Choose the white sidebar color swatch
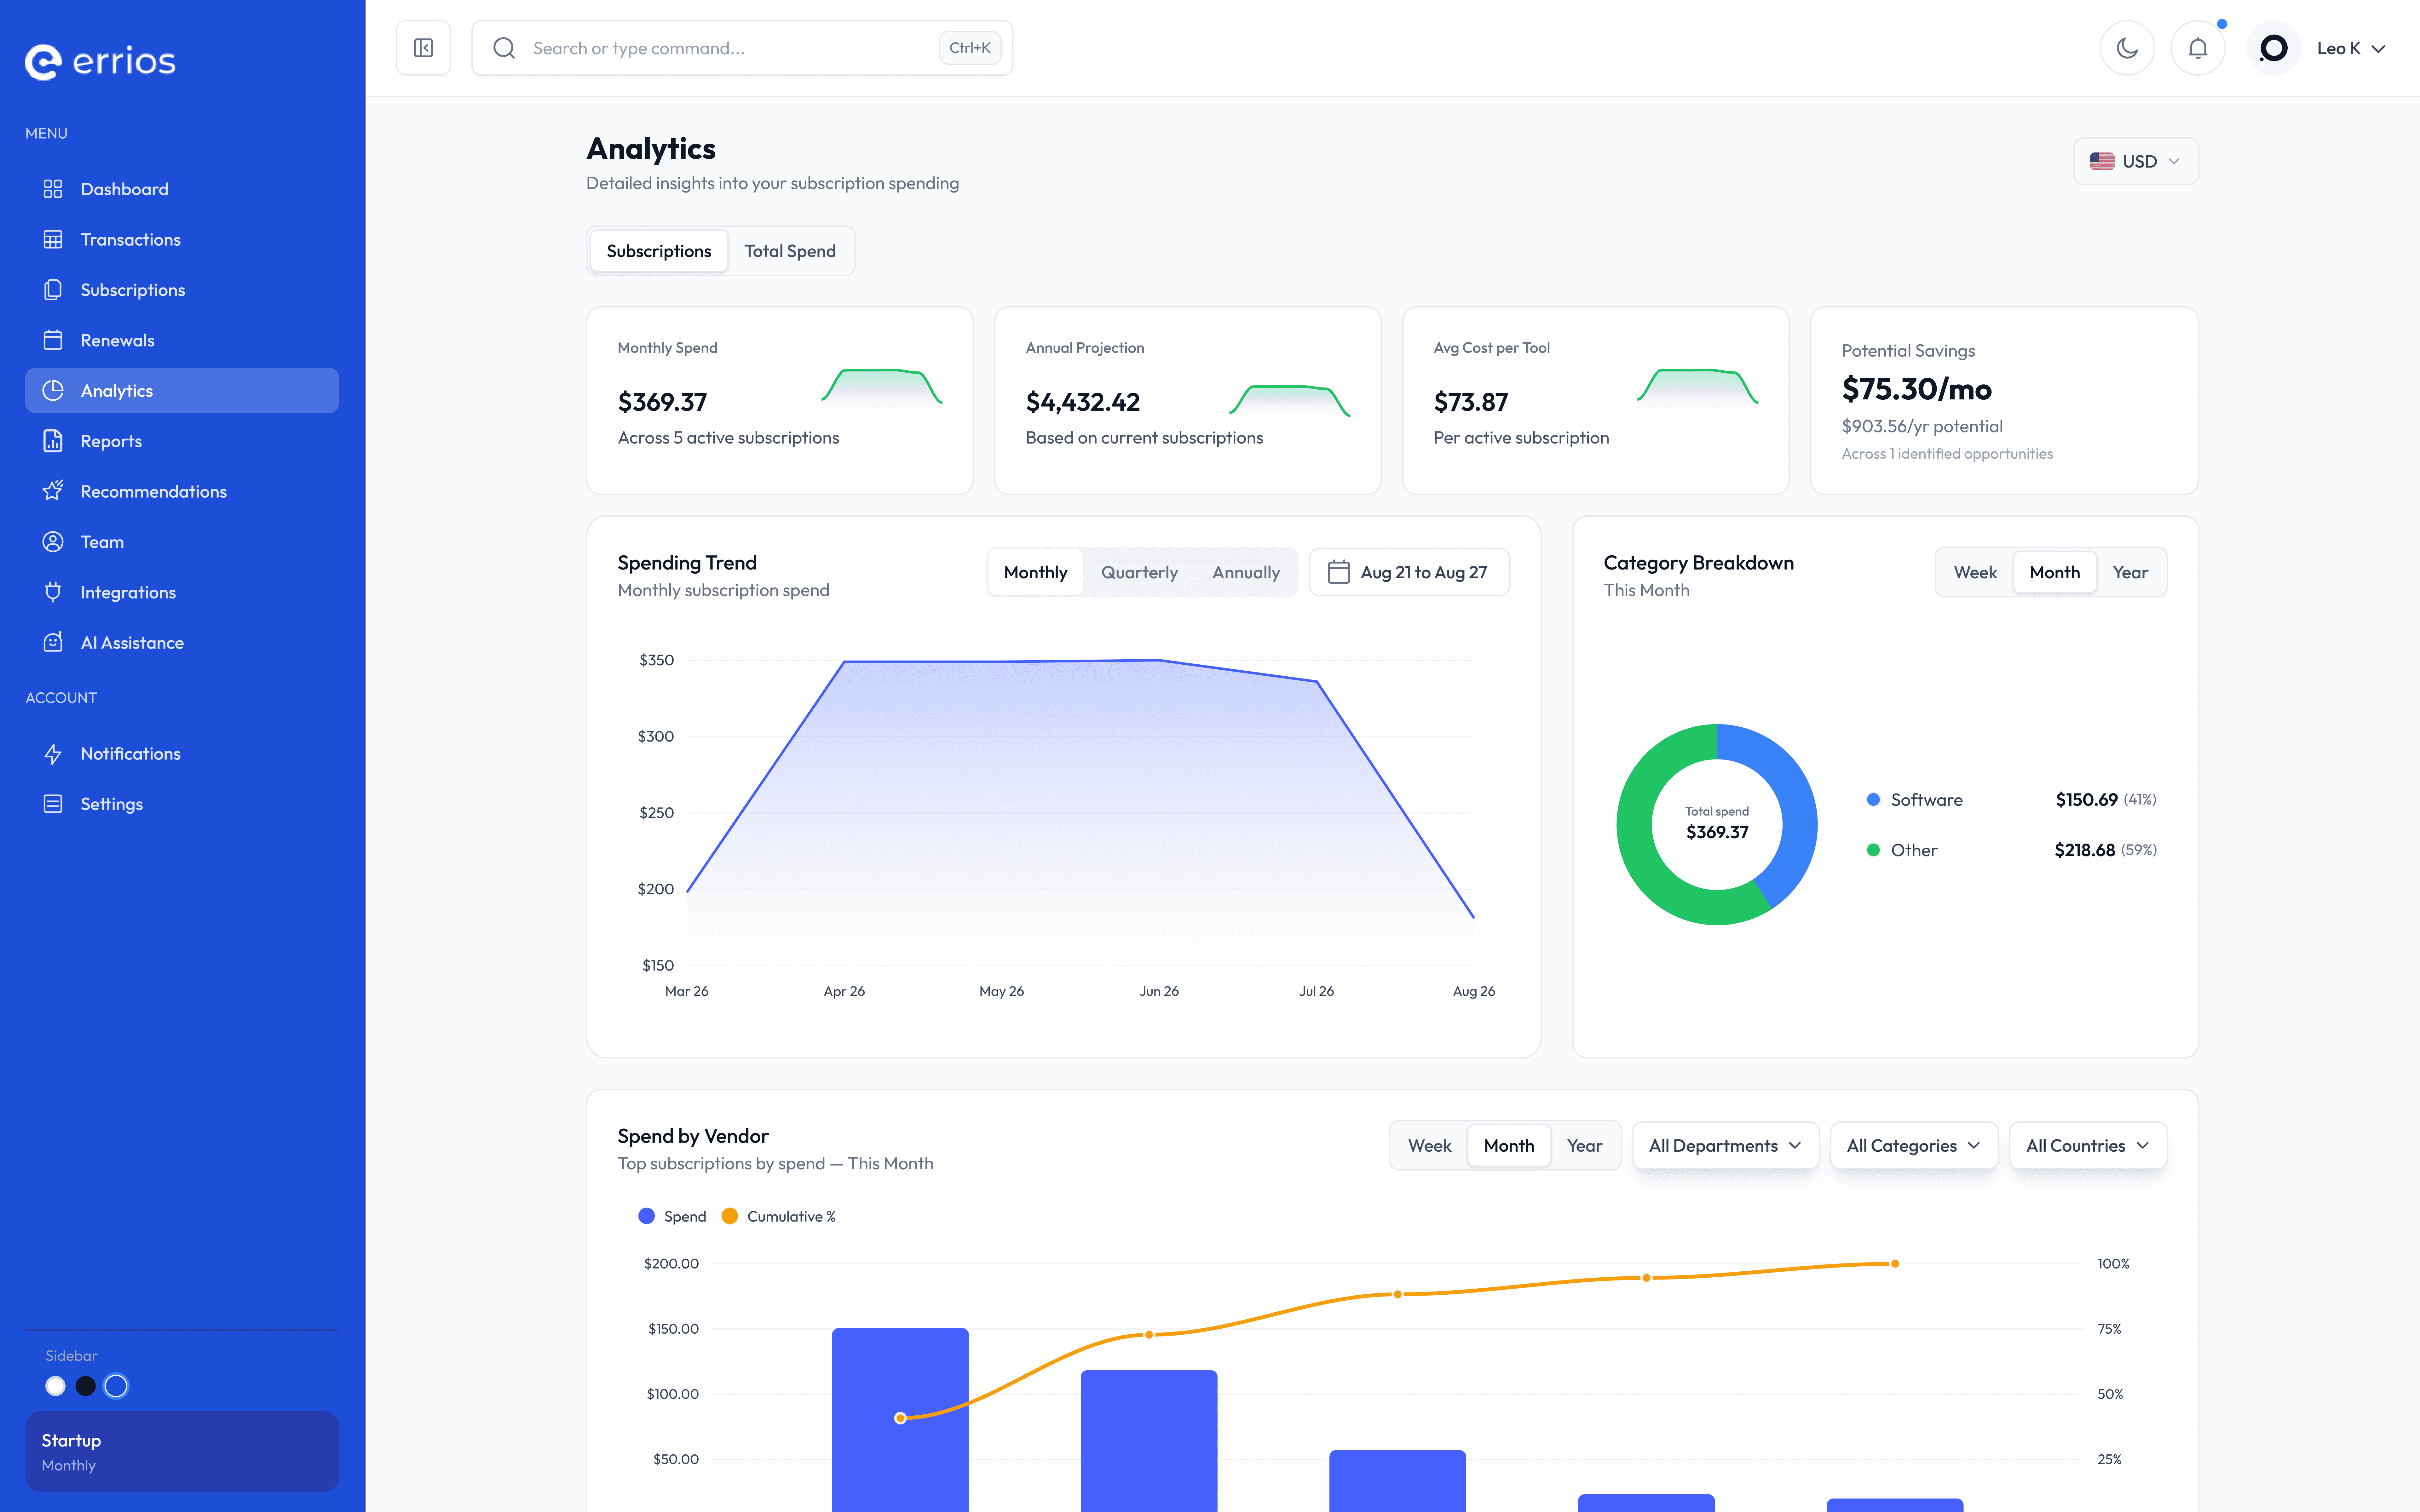The height and width of the screenshot is (1512, 2420). pos(55,1386)
